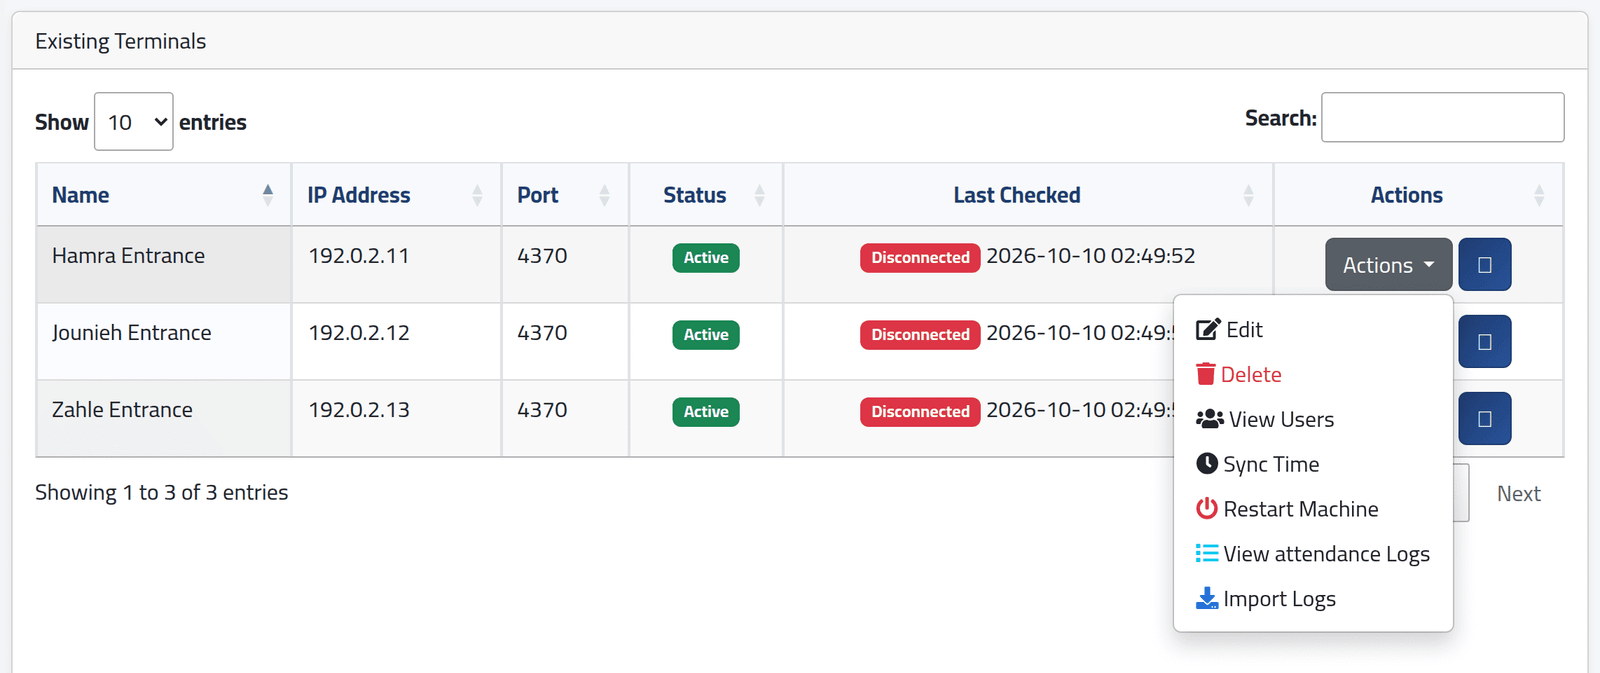Viewport: 1600px width, 673px height.
Task: Click the Edit pencil icon in dropdown
Action: point(1208,329)
